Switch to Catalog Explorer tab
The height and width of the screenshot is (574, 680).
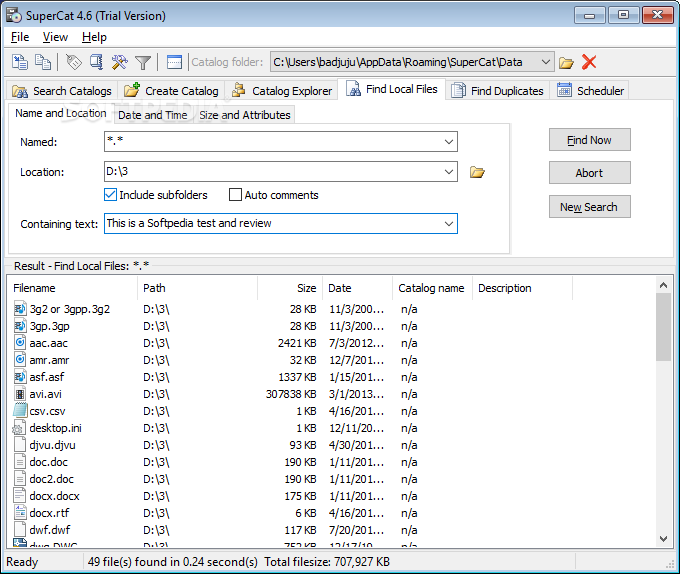tap(281, 91)
